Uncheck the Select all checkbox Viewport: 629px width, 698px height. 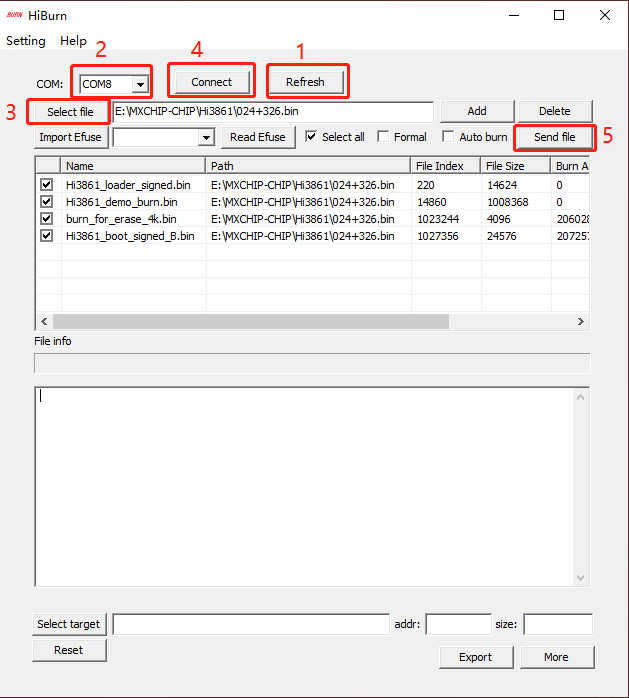click(311, 137)
